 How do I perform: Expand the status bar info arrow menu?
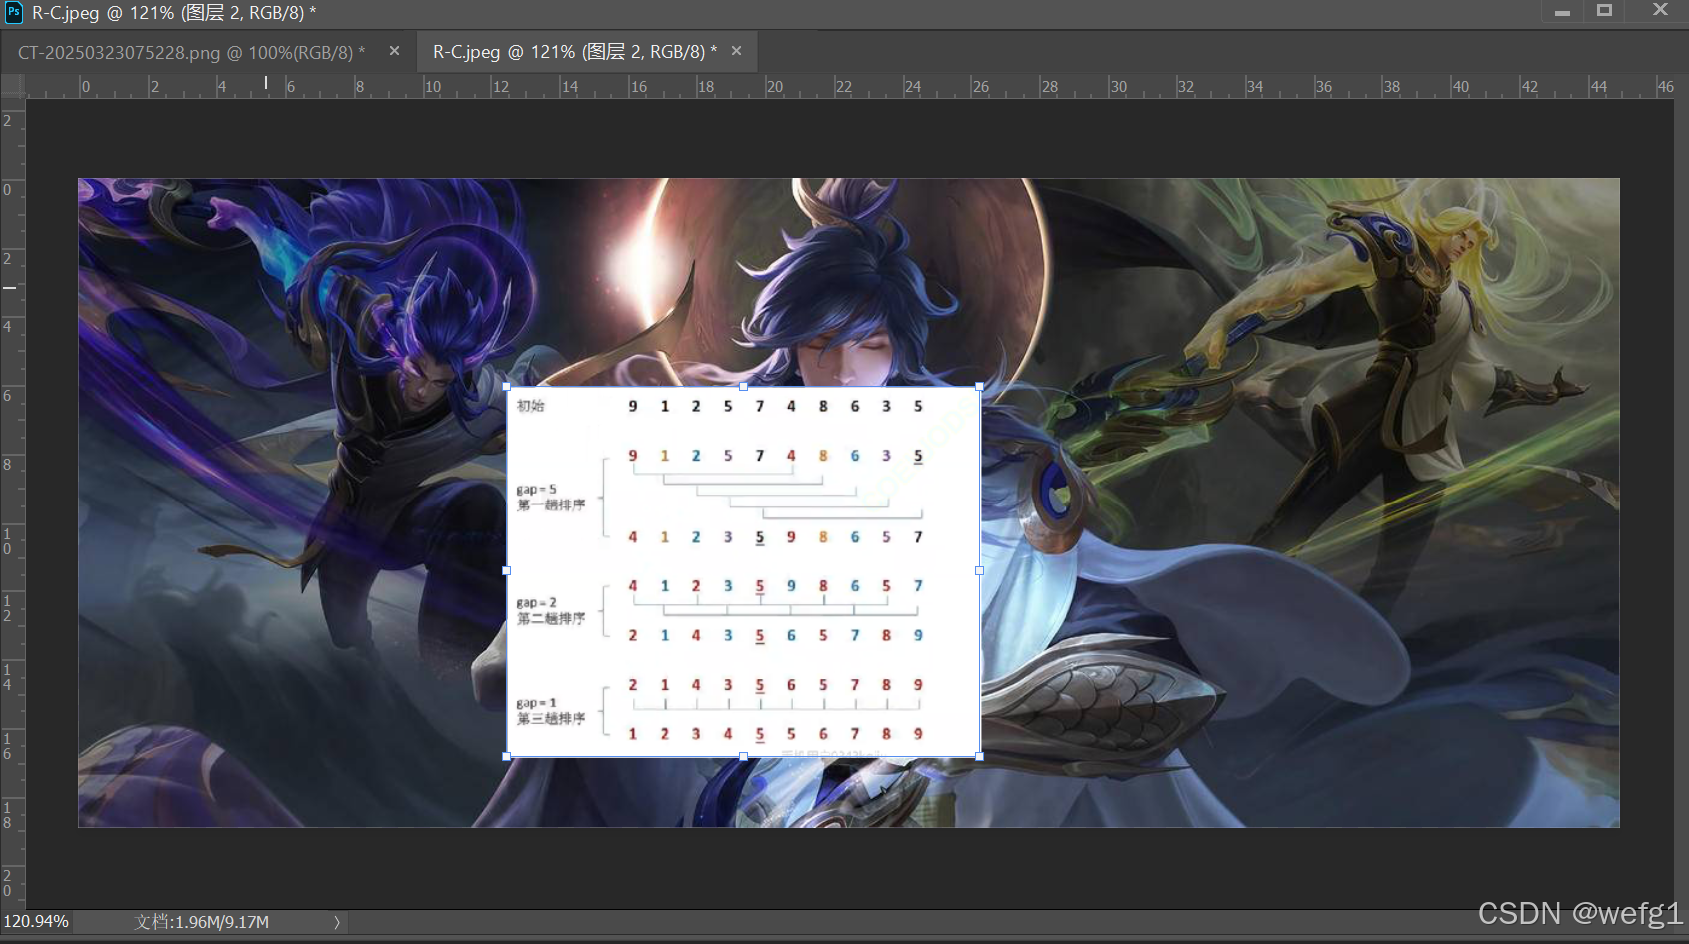click(x=337, y=922)
